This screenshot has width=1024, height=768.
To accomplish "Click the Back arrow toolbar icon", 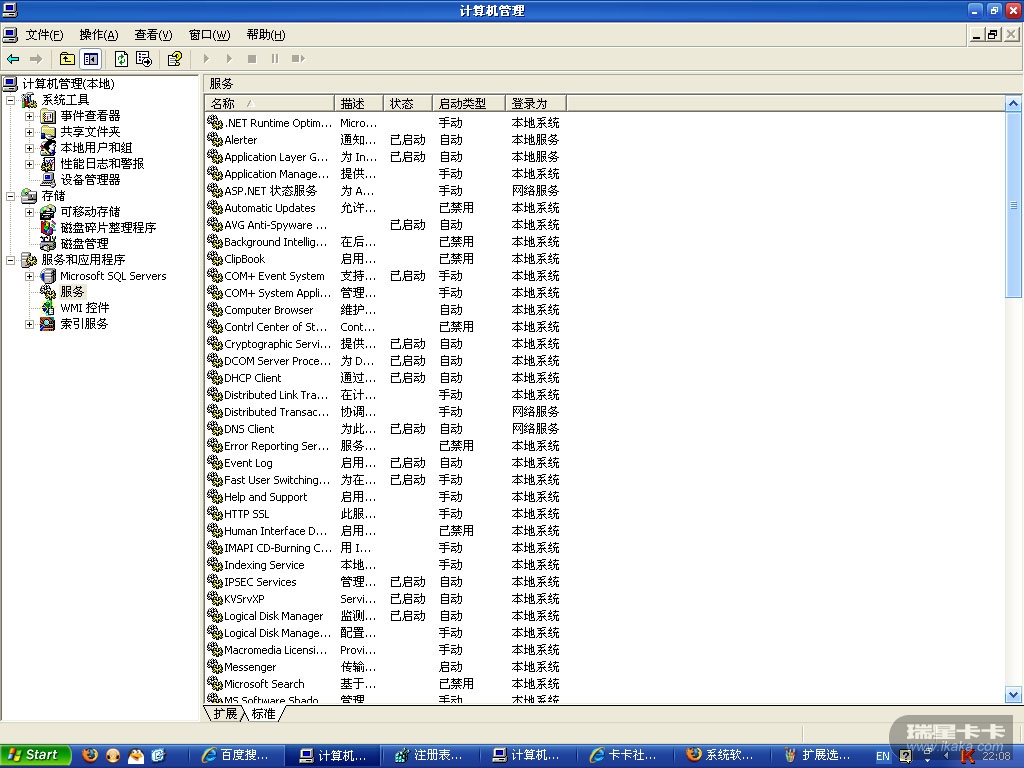I will 13,59.
